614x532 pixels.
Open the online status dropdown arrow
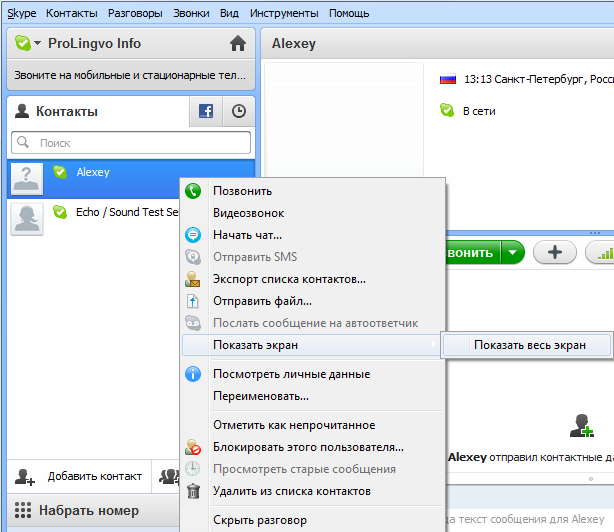pyautogui.click(x=38, y=43)
